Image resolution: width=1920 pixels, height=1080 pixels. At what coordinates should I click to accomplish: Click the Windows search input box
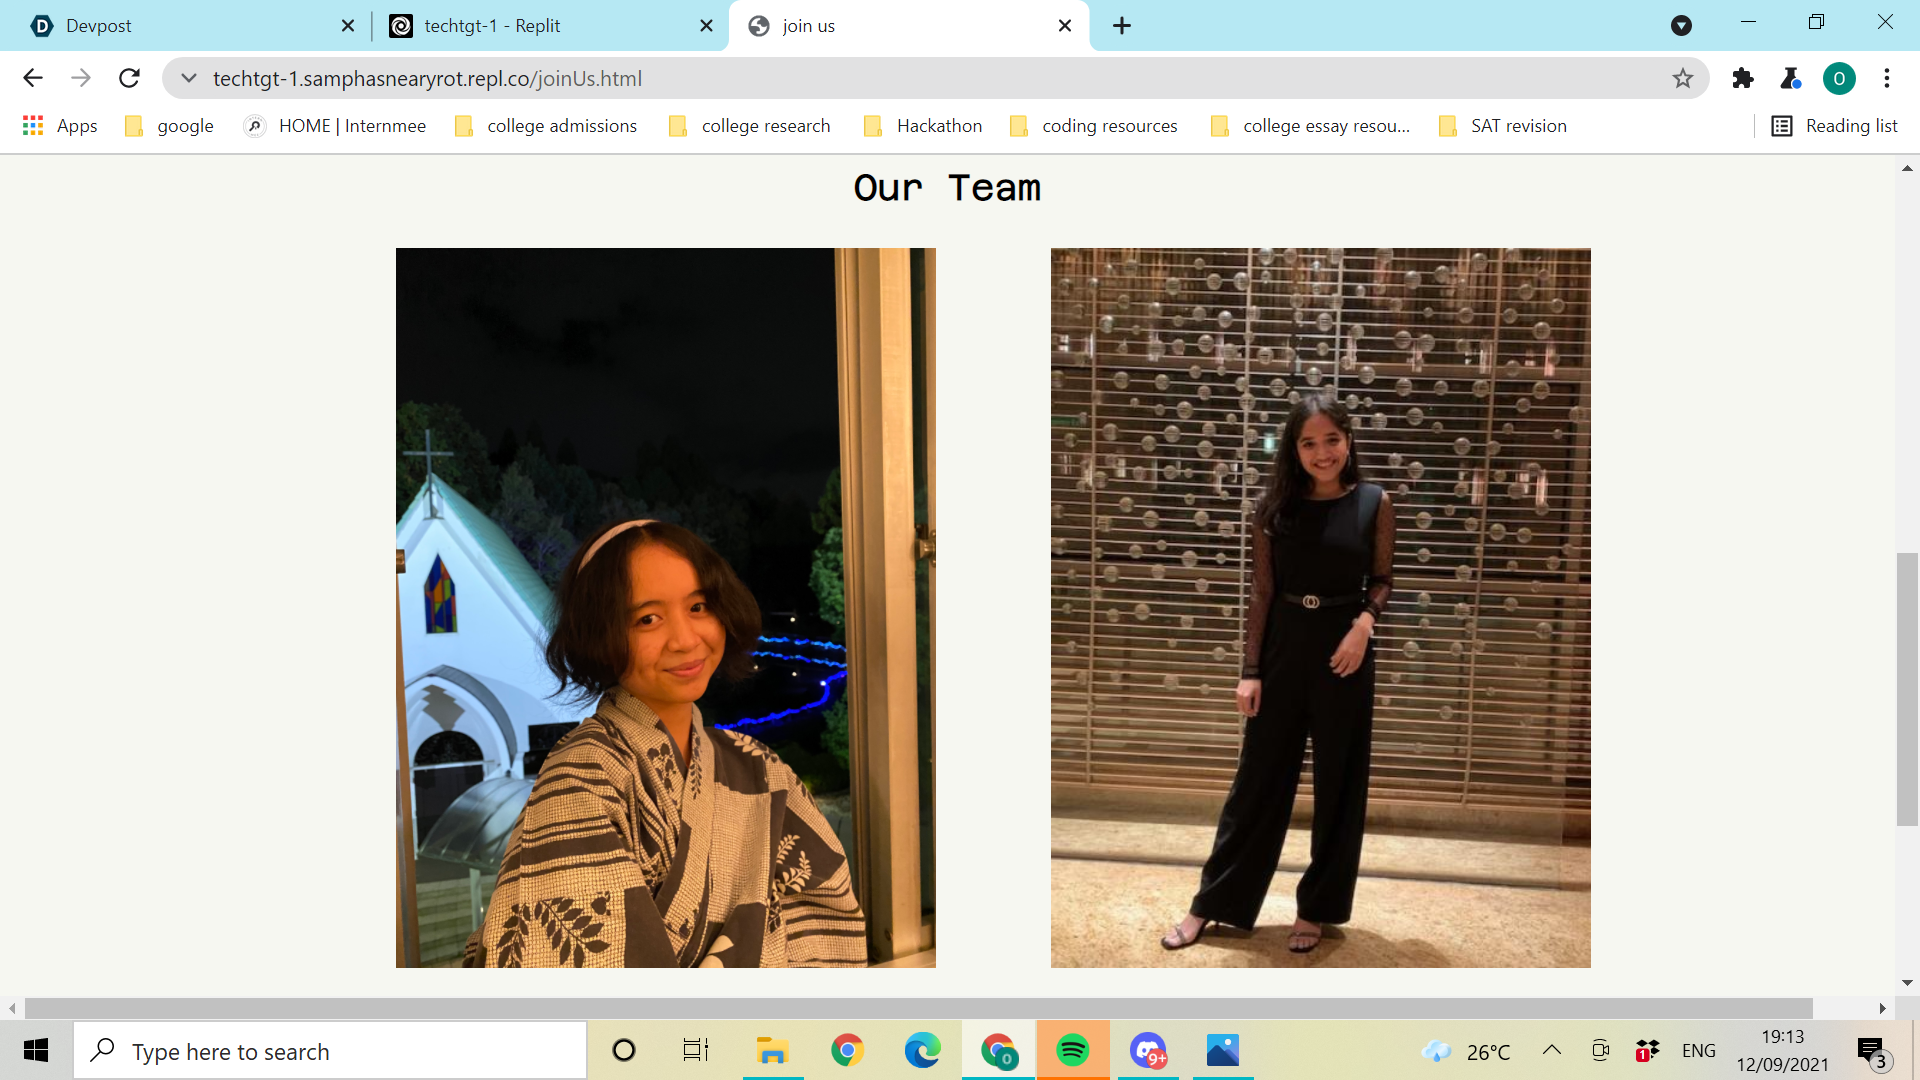point(330,1051)
